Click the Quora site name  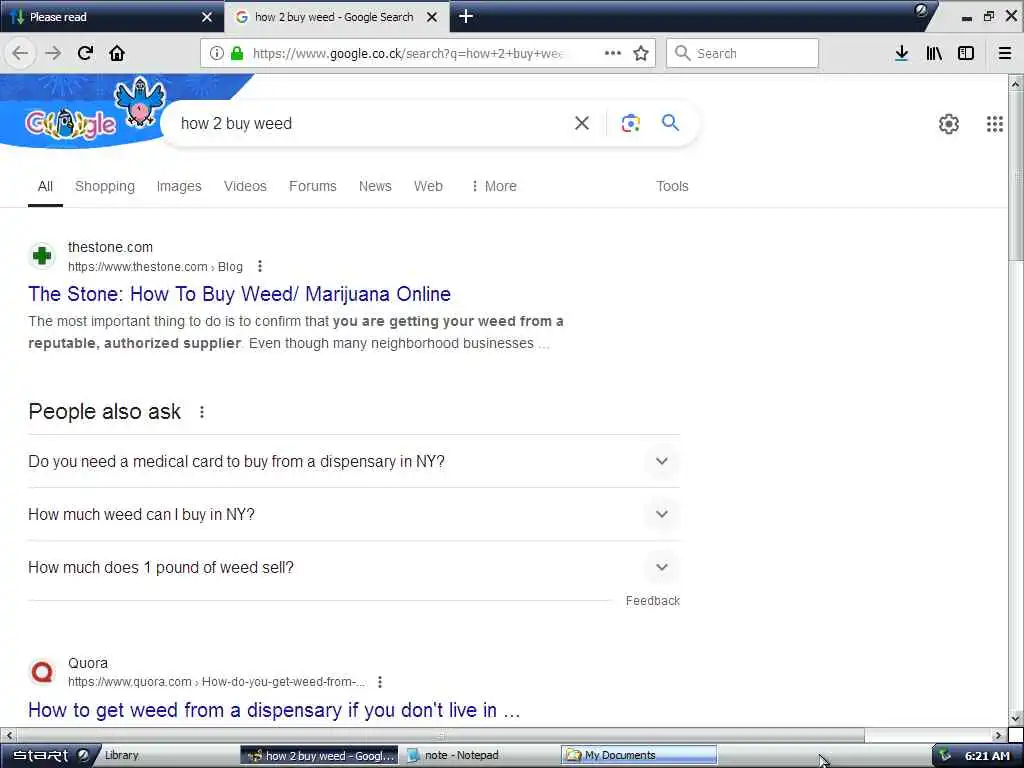coord(88,663)
